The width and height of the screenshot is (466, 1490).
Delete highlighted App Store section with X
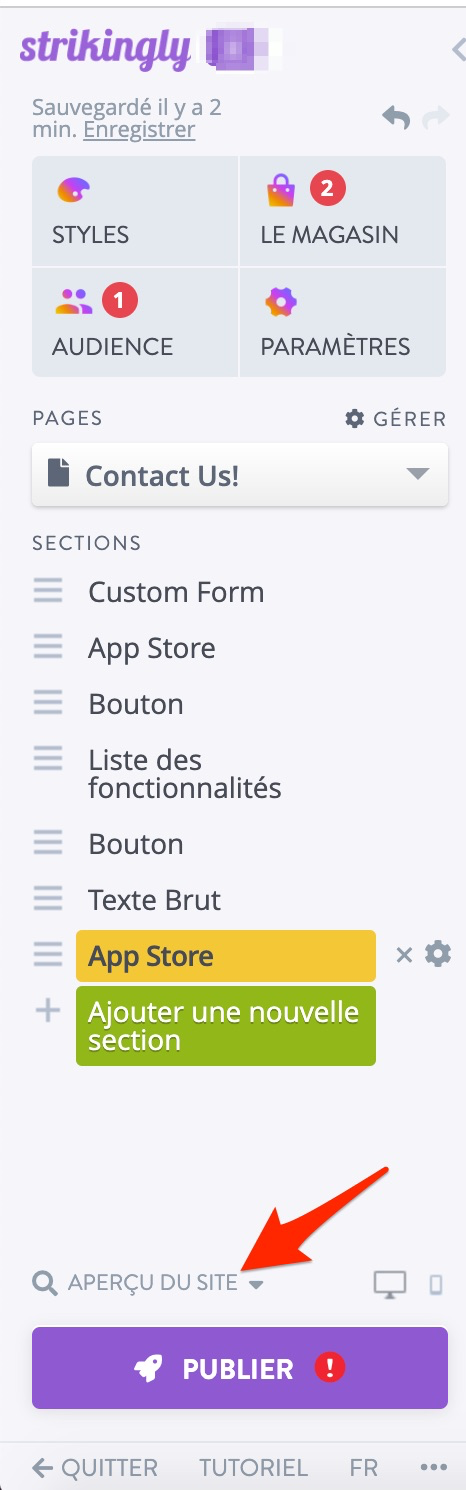pyautogui.click(x=404, y=956)
